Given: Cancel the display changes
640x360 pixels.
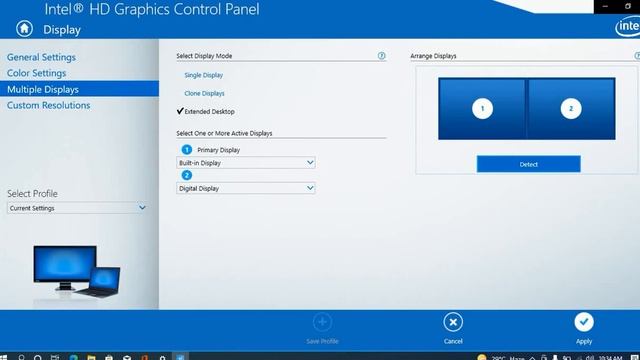Looking at the screenshot, I should pos(453,322).
